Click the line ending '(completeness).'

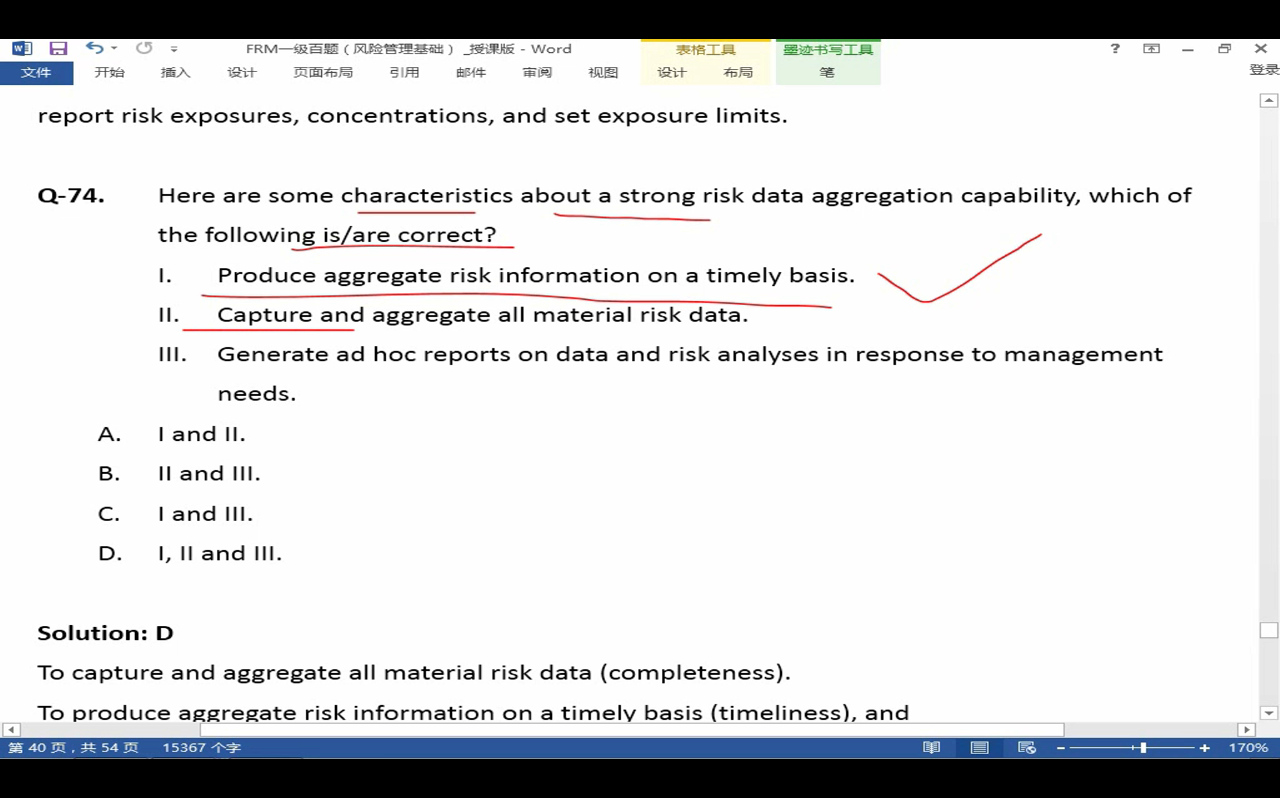[x=414, y=673]
